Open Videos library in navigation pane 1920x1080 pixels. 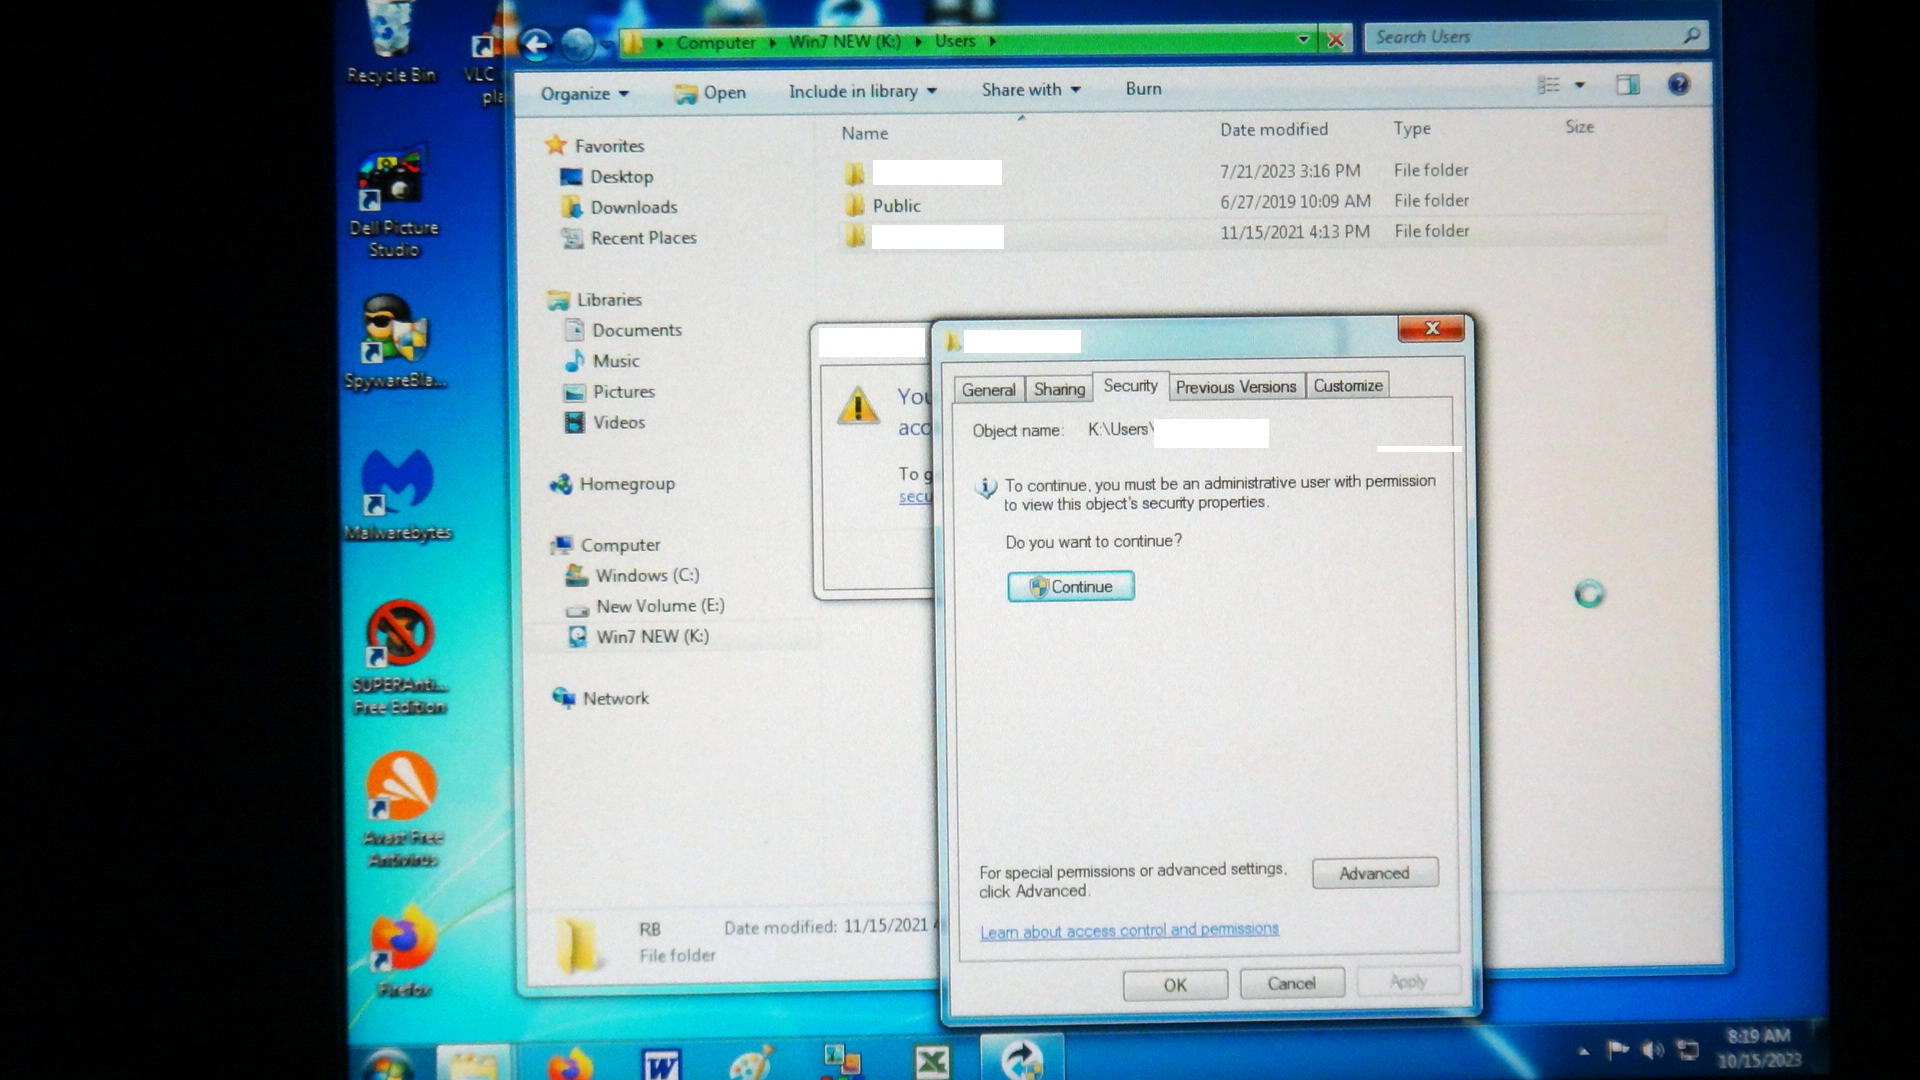(605, 422)
